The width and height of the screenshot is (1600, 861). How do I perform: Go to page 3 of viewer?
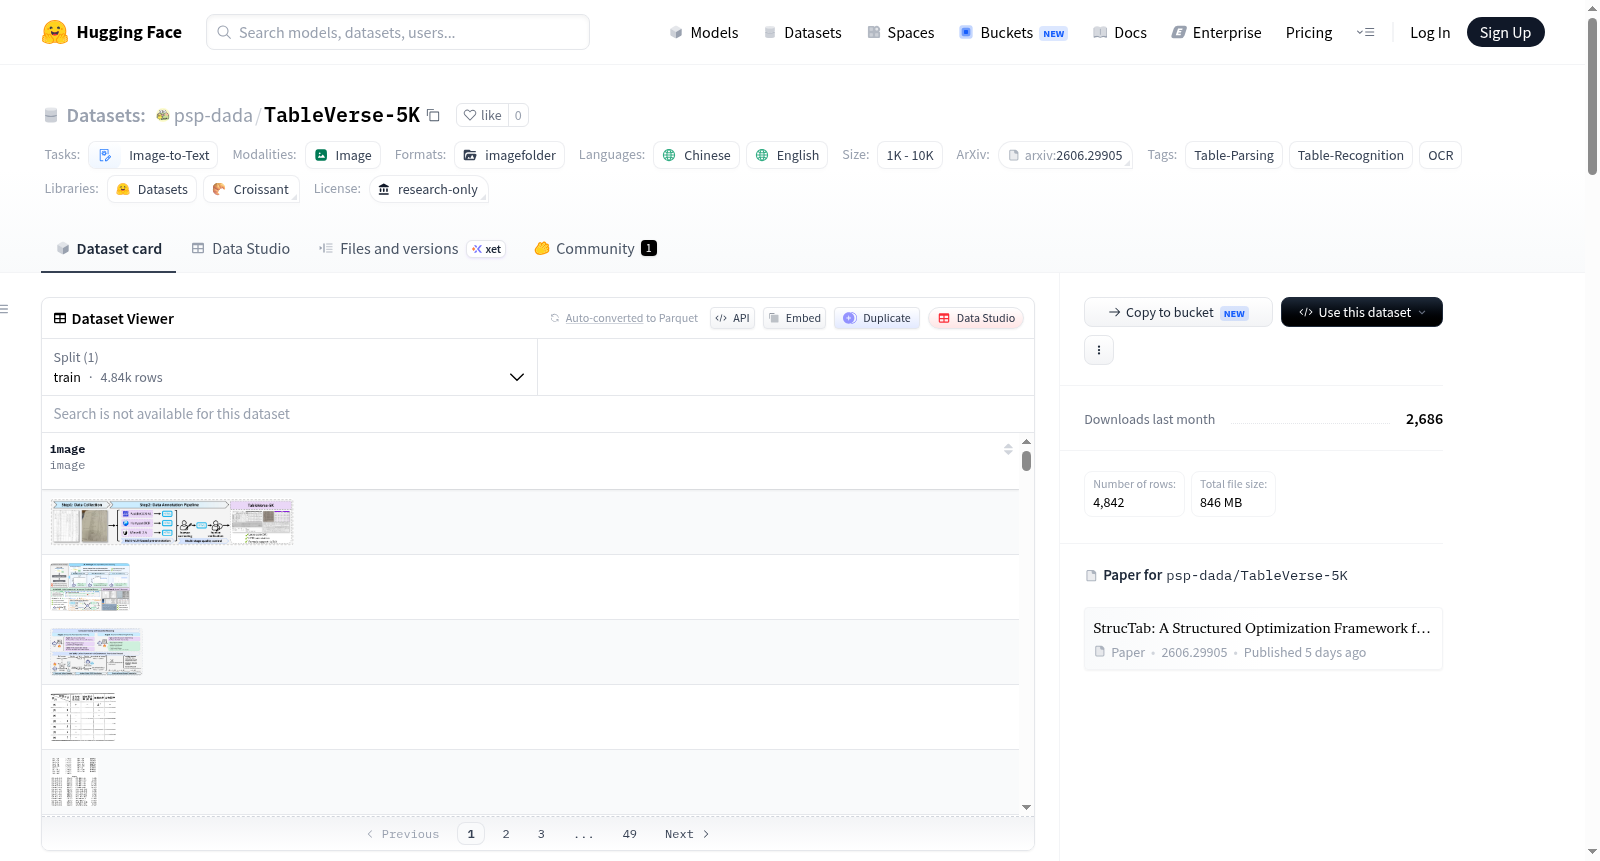(541, 834)
